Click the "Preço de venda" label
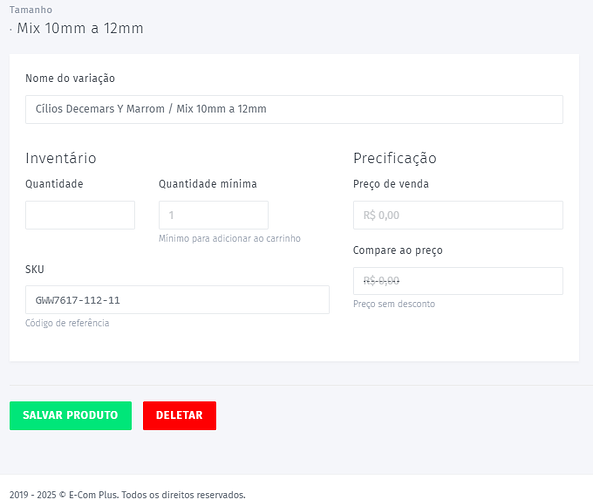This screenshot has height=500, width=593. coord(391,184)
